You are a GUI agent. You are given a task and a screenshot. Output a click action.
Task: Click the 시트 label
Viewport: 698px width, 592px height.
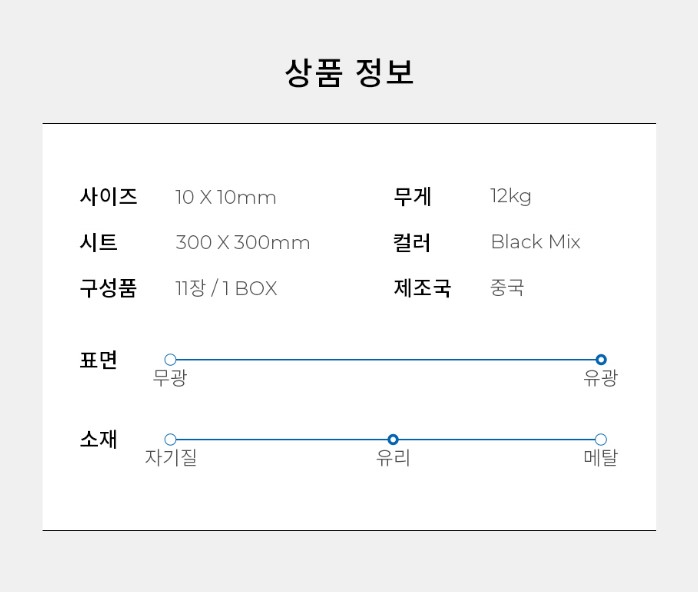(98, 242)
